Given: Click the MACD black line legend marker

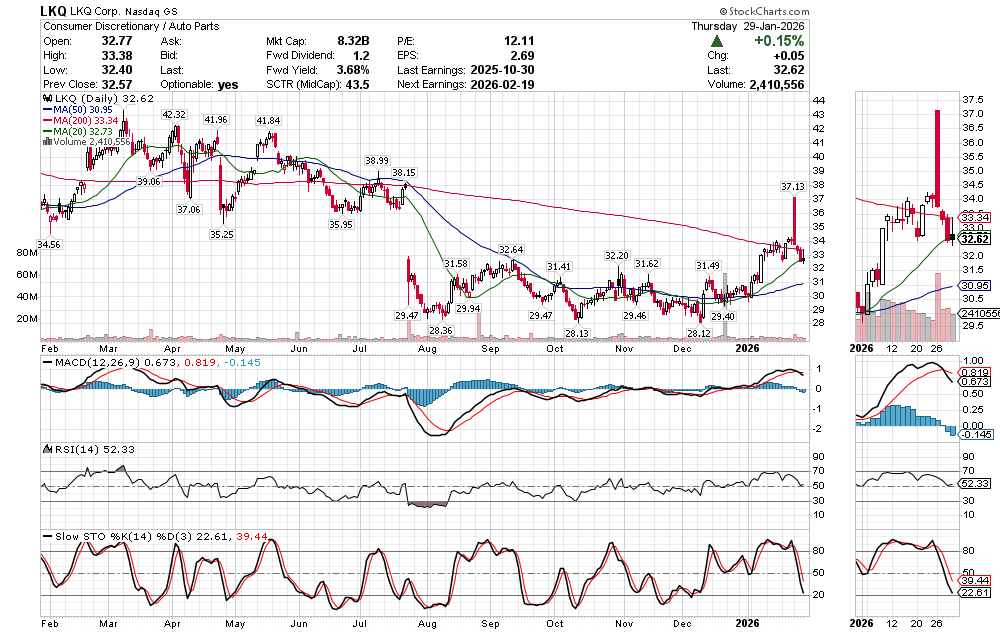Looking at the screenshot, I should tap(45, 362).
